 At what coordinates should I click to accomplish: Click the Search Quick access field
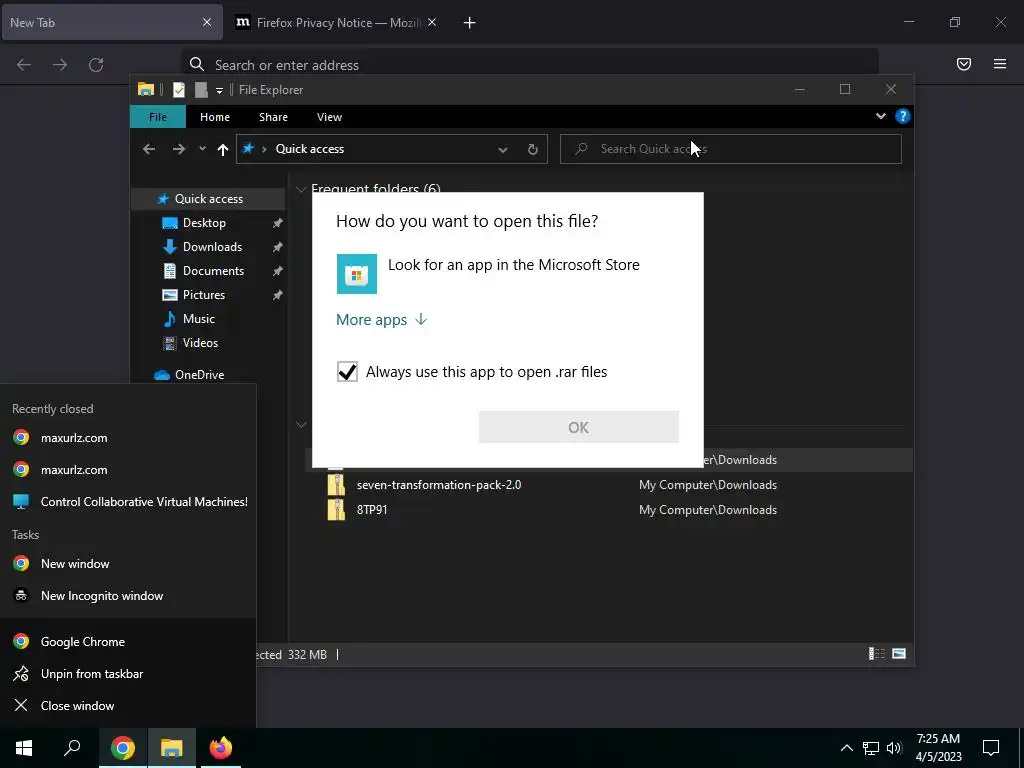(731, 149)
